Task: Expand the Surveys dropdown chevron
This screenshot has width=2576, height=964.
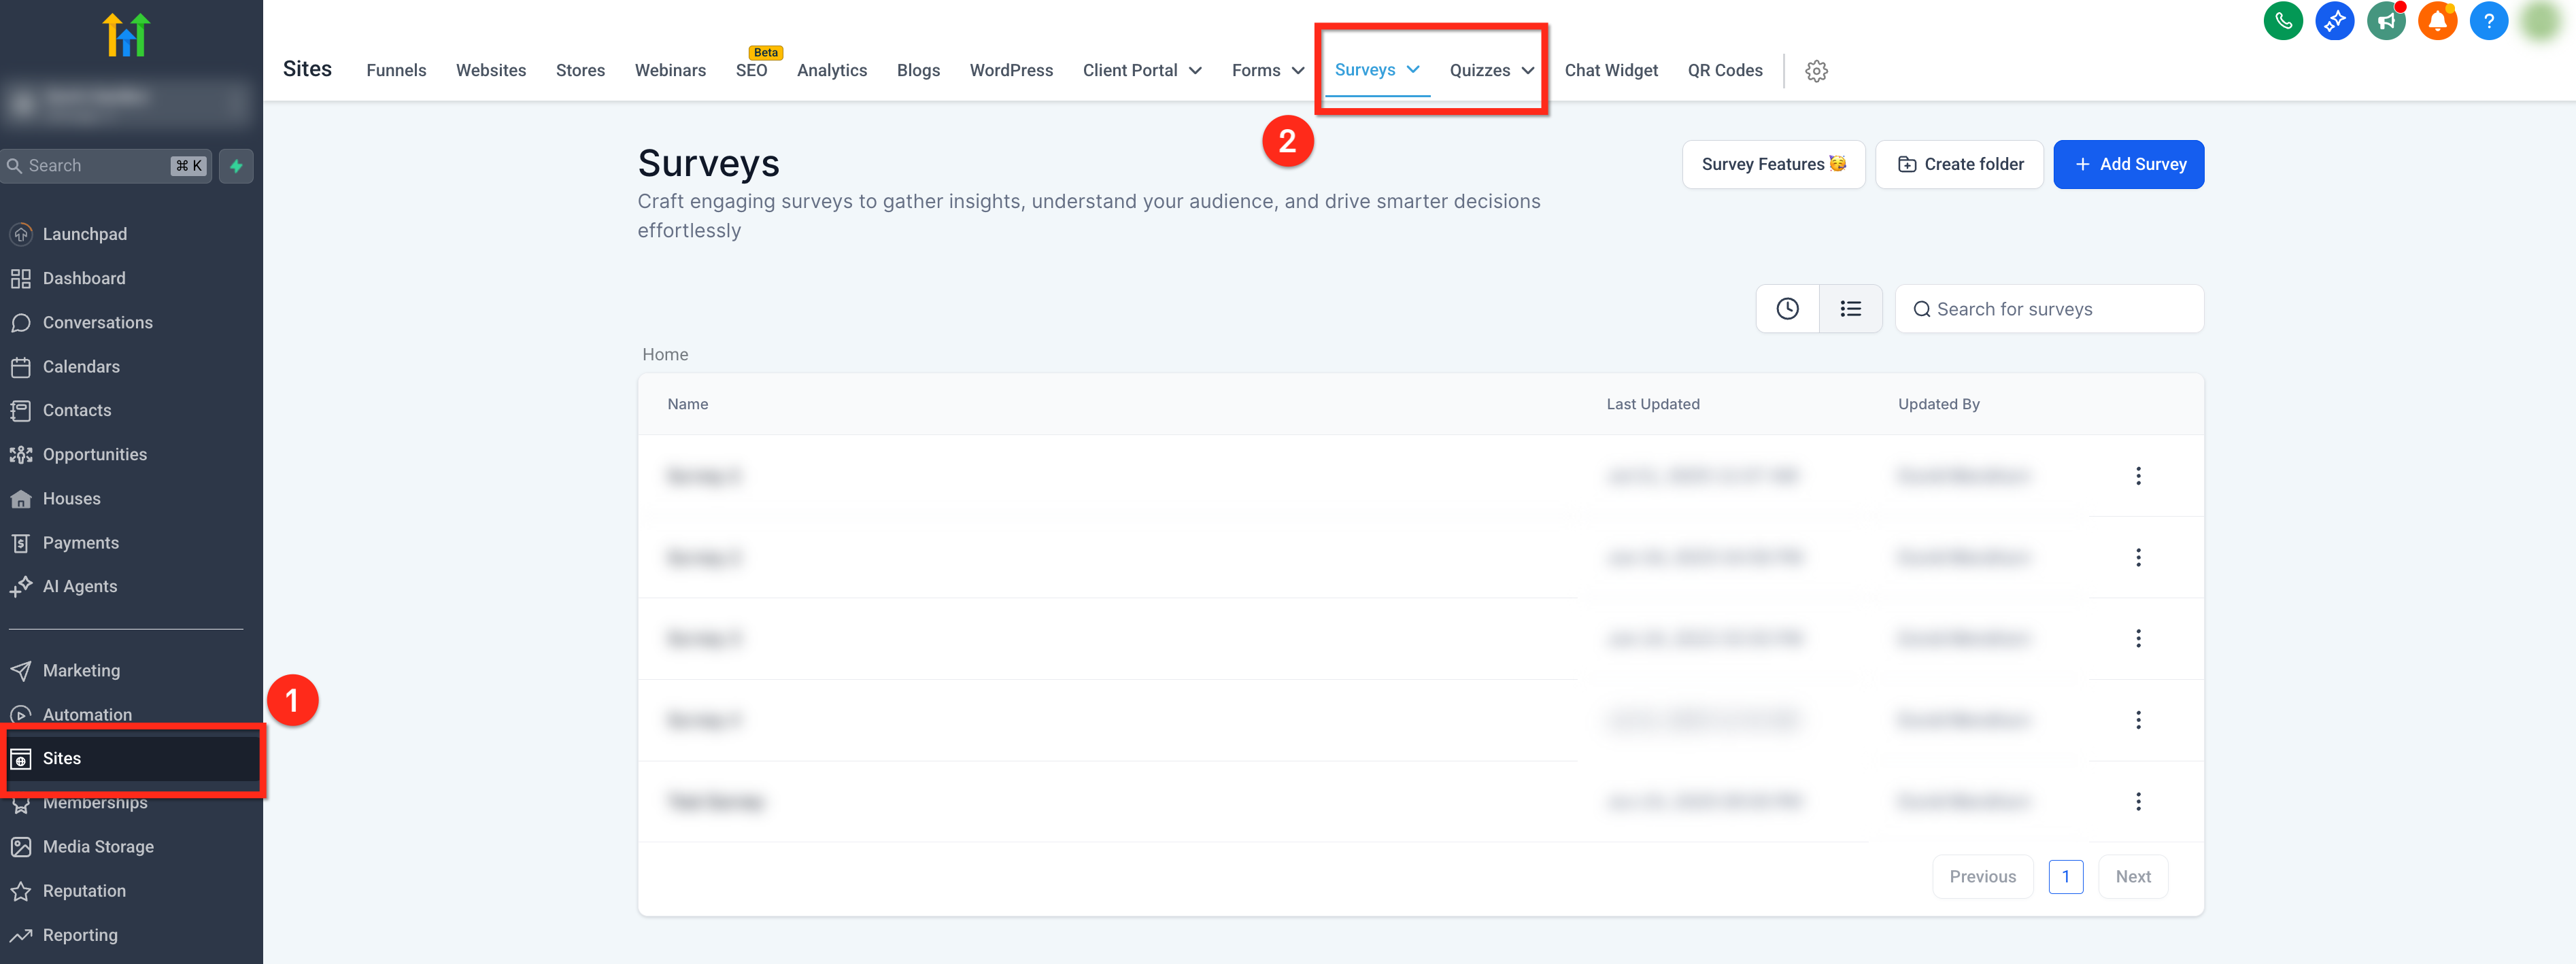Action: (x=1413, y=70)
